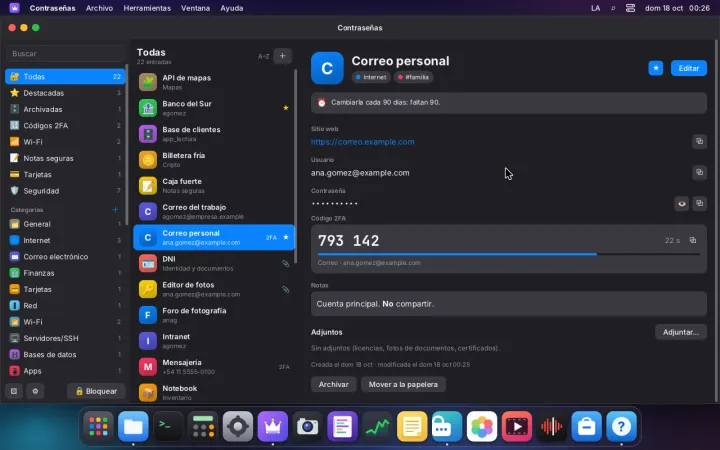Click the entry list scrollbar

[296, 166]
